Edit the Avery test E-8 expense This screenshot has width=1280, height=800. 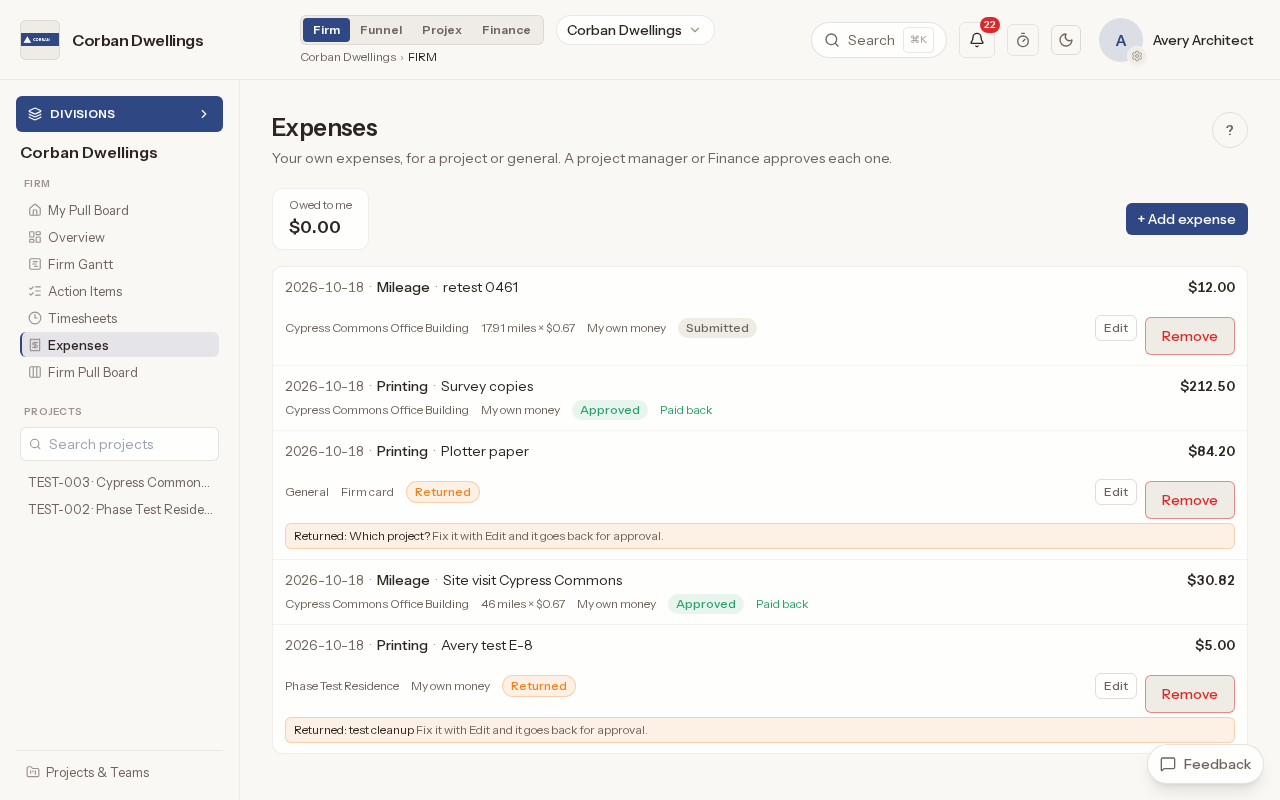tap(1116, 686)
